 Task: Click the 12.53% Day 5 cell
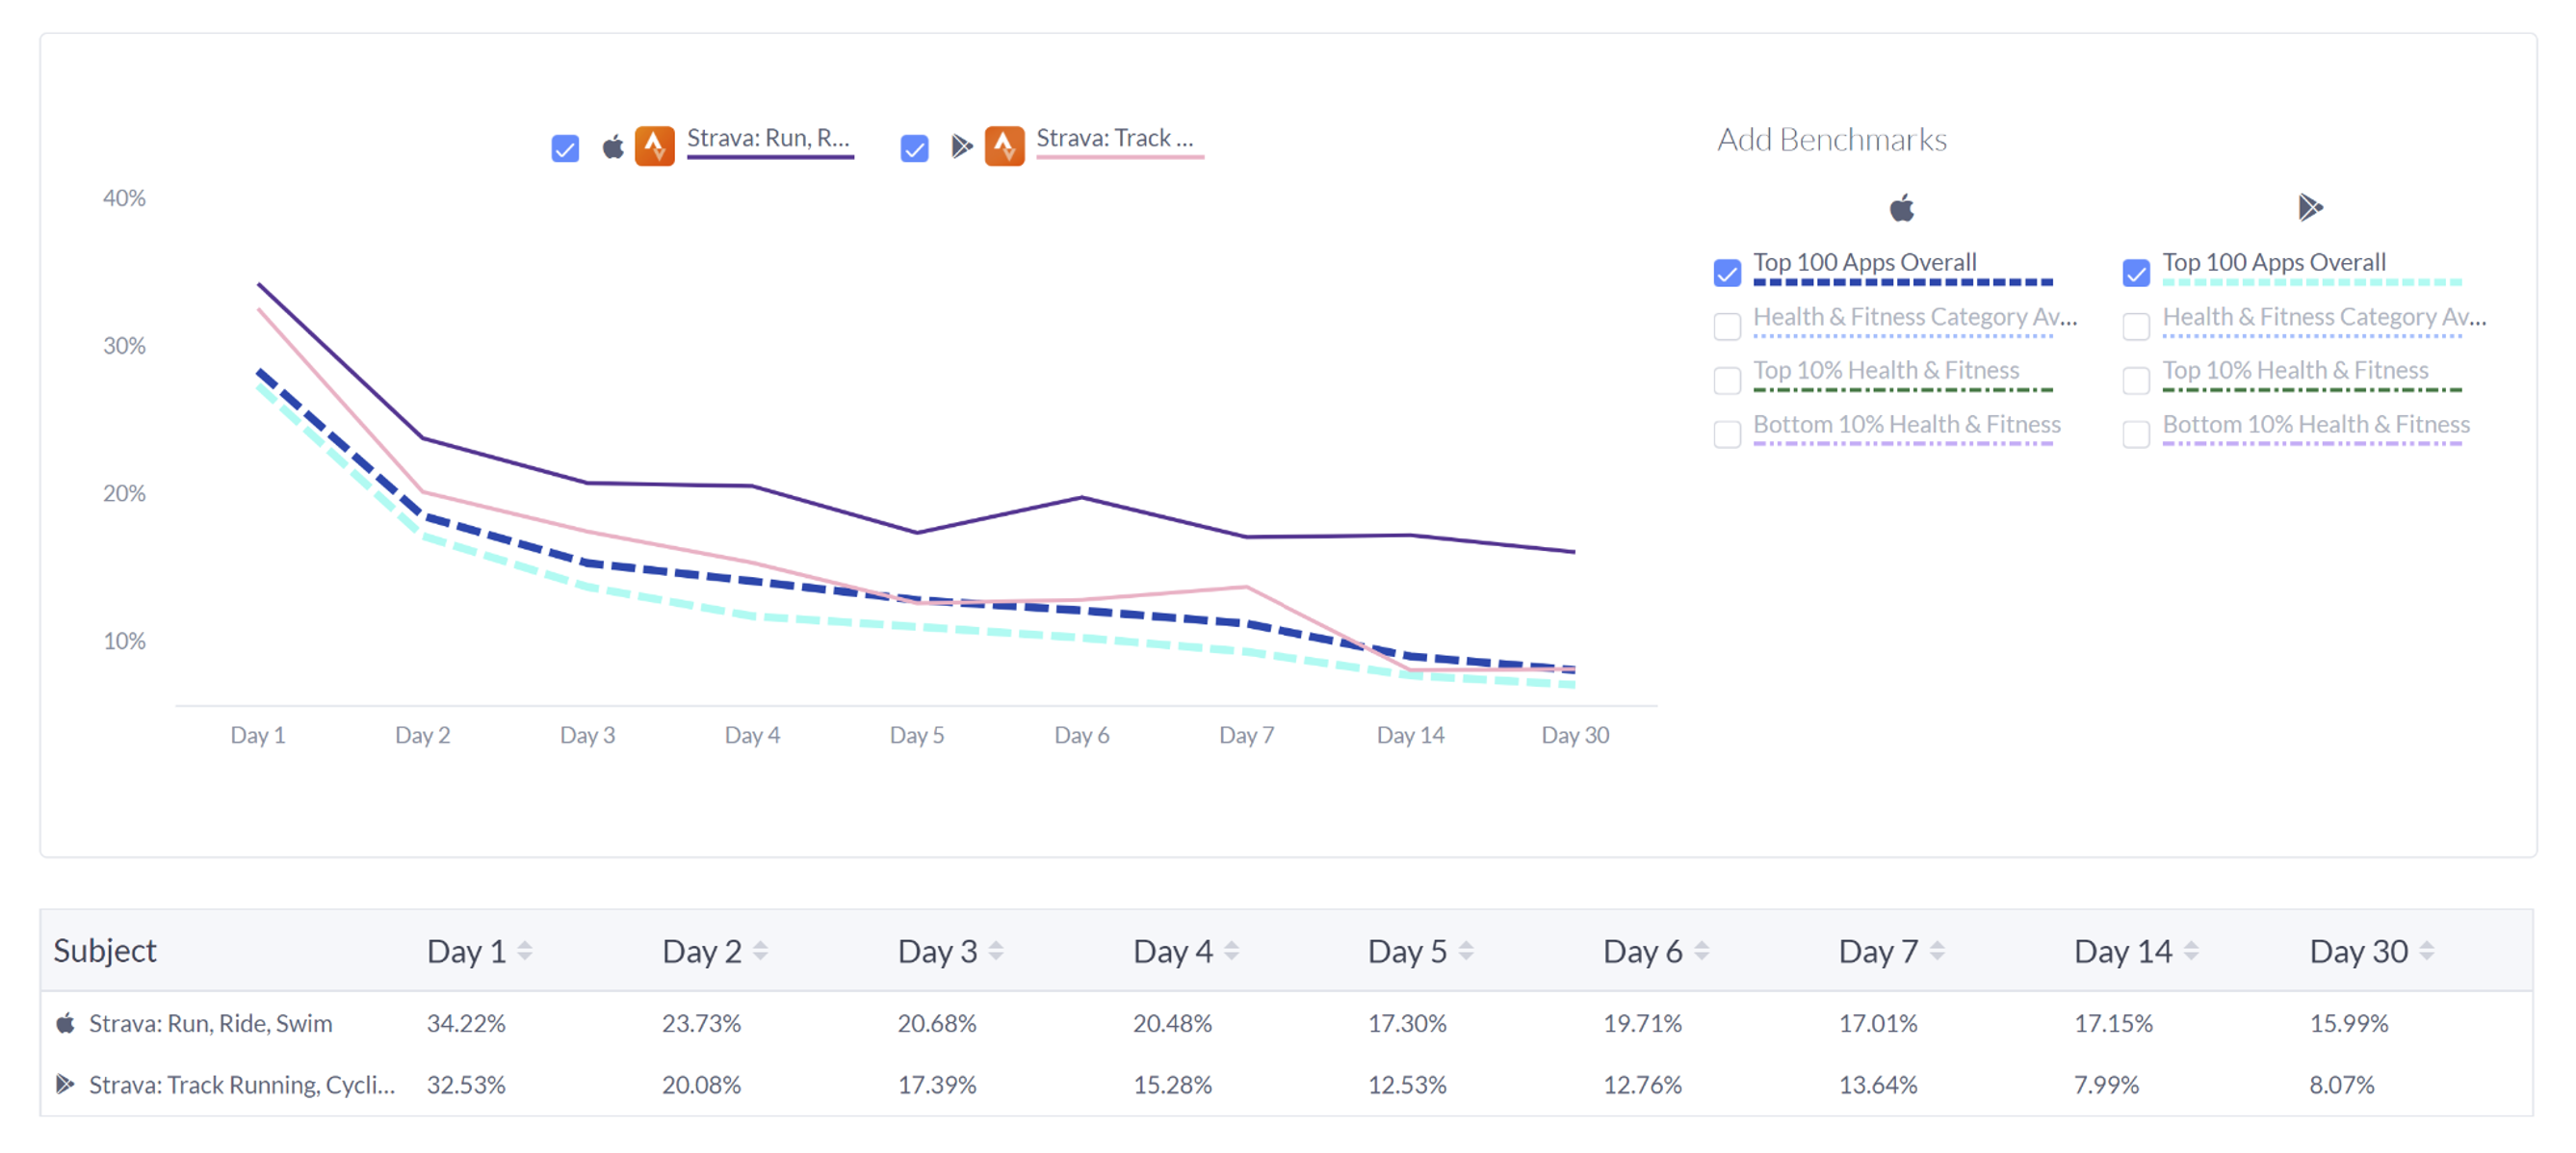[x=1407, y=1084]
